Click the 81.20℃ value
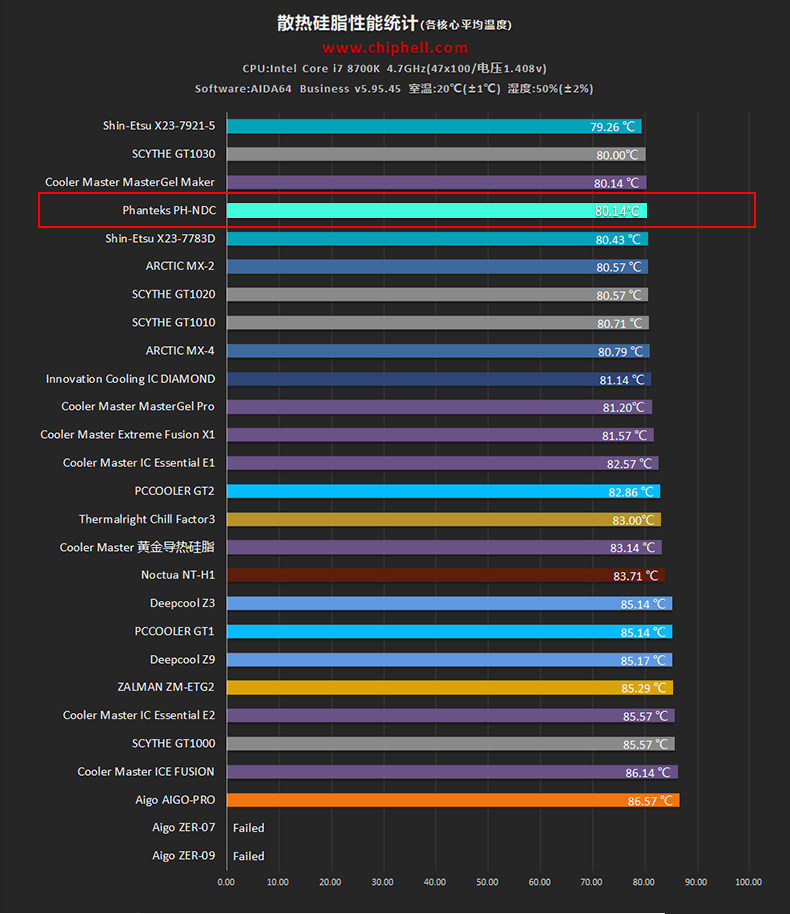790x914 pixels. 623,407
